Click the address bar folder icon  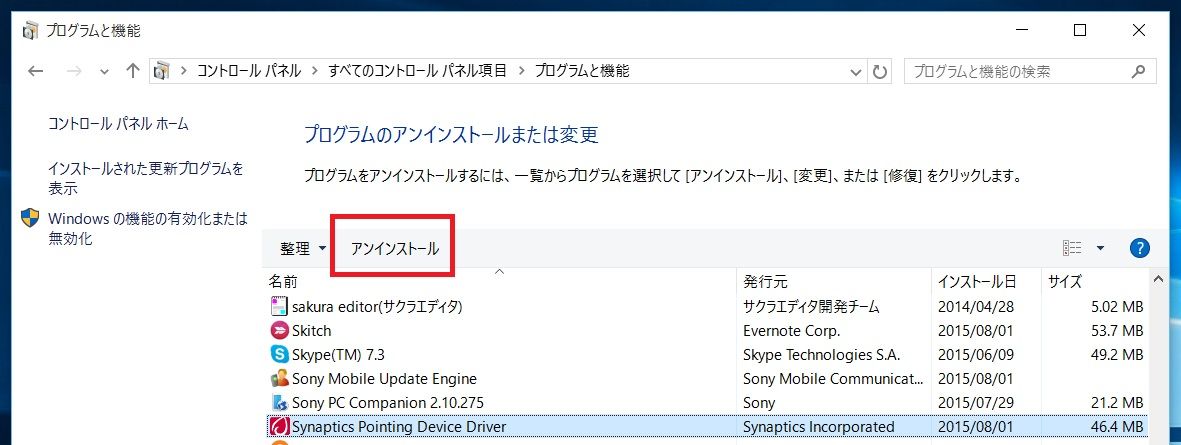coord(160,72)
